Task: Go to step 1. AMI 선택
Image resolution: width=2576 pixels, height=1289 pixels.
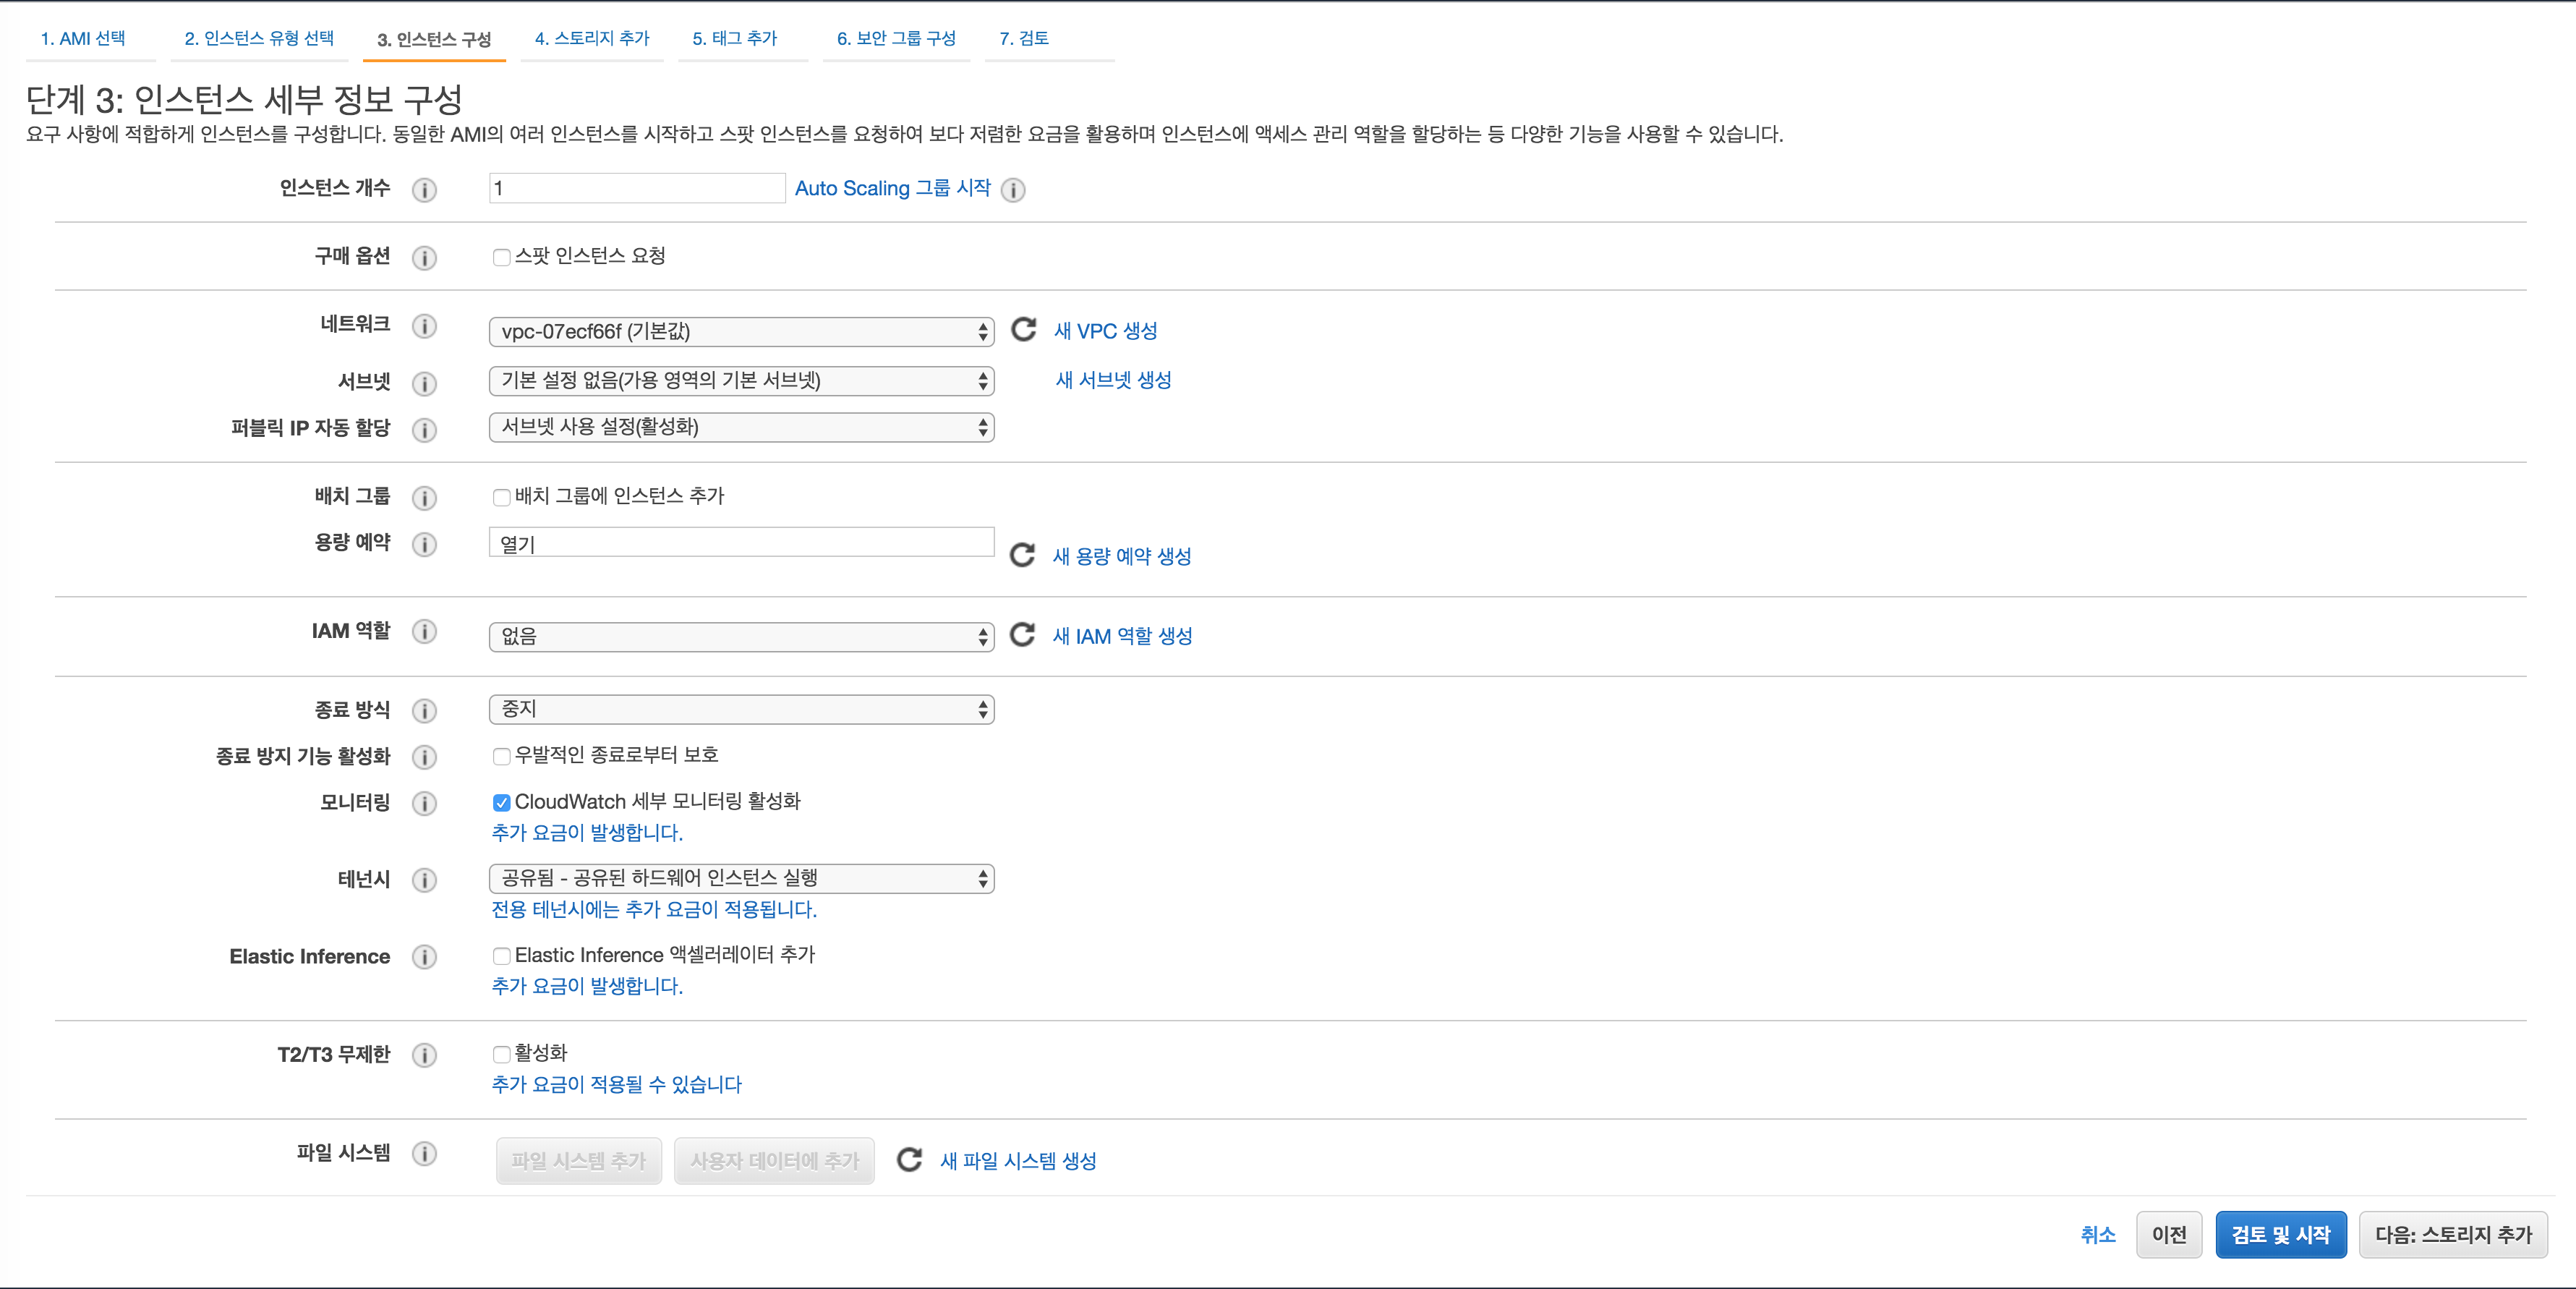Action: click(x=83, y=38)
